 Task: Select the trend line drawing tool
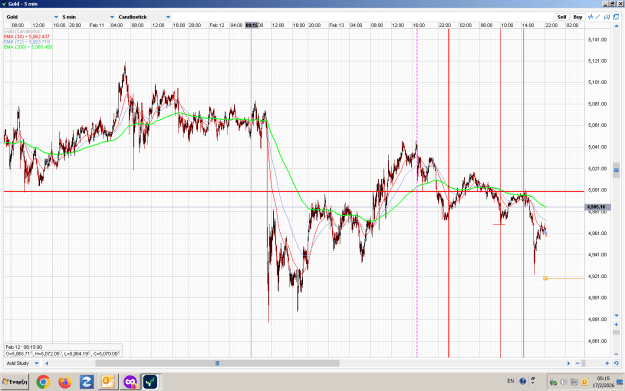[598, 17]
